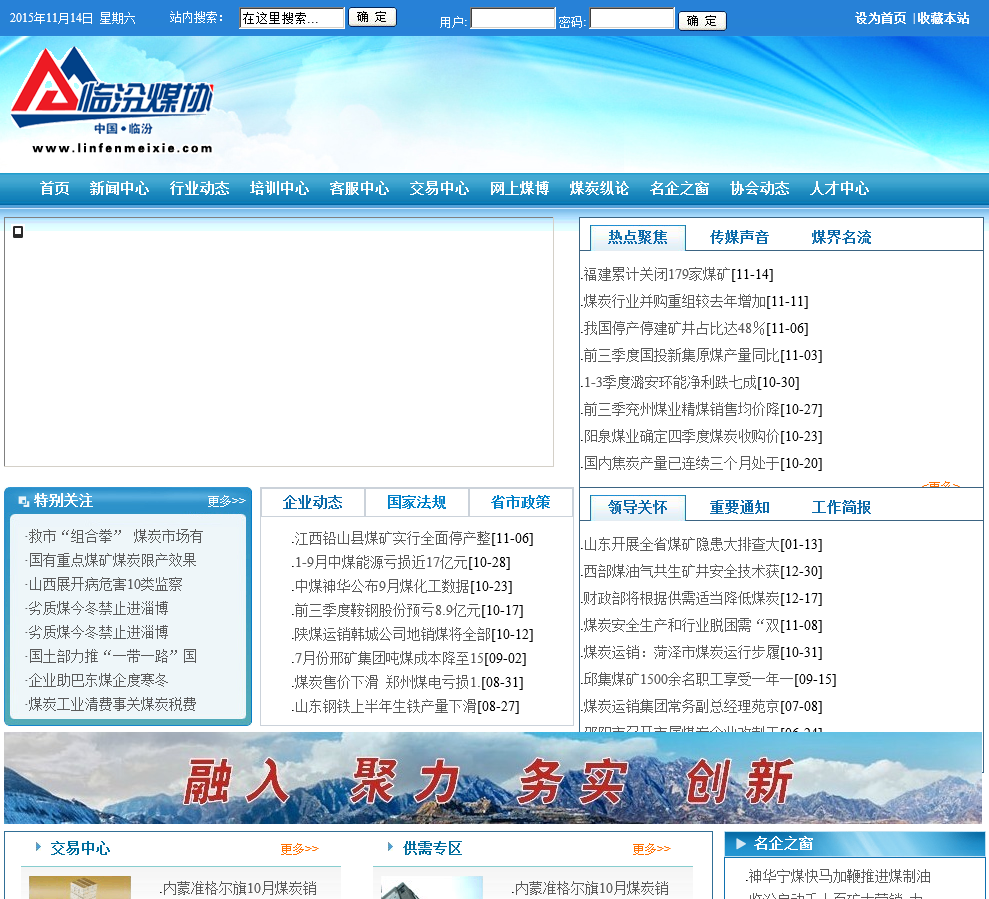
Task: Open 国有重点煤矿煤炭限产效果 item
Action: point(112,561)
